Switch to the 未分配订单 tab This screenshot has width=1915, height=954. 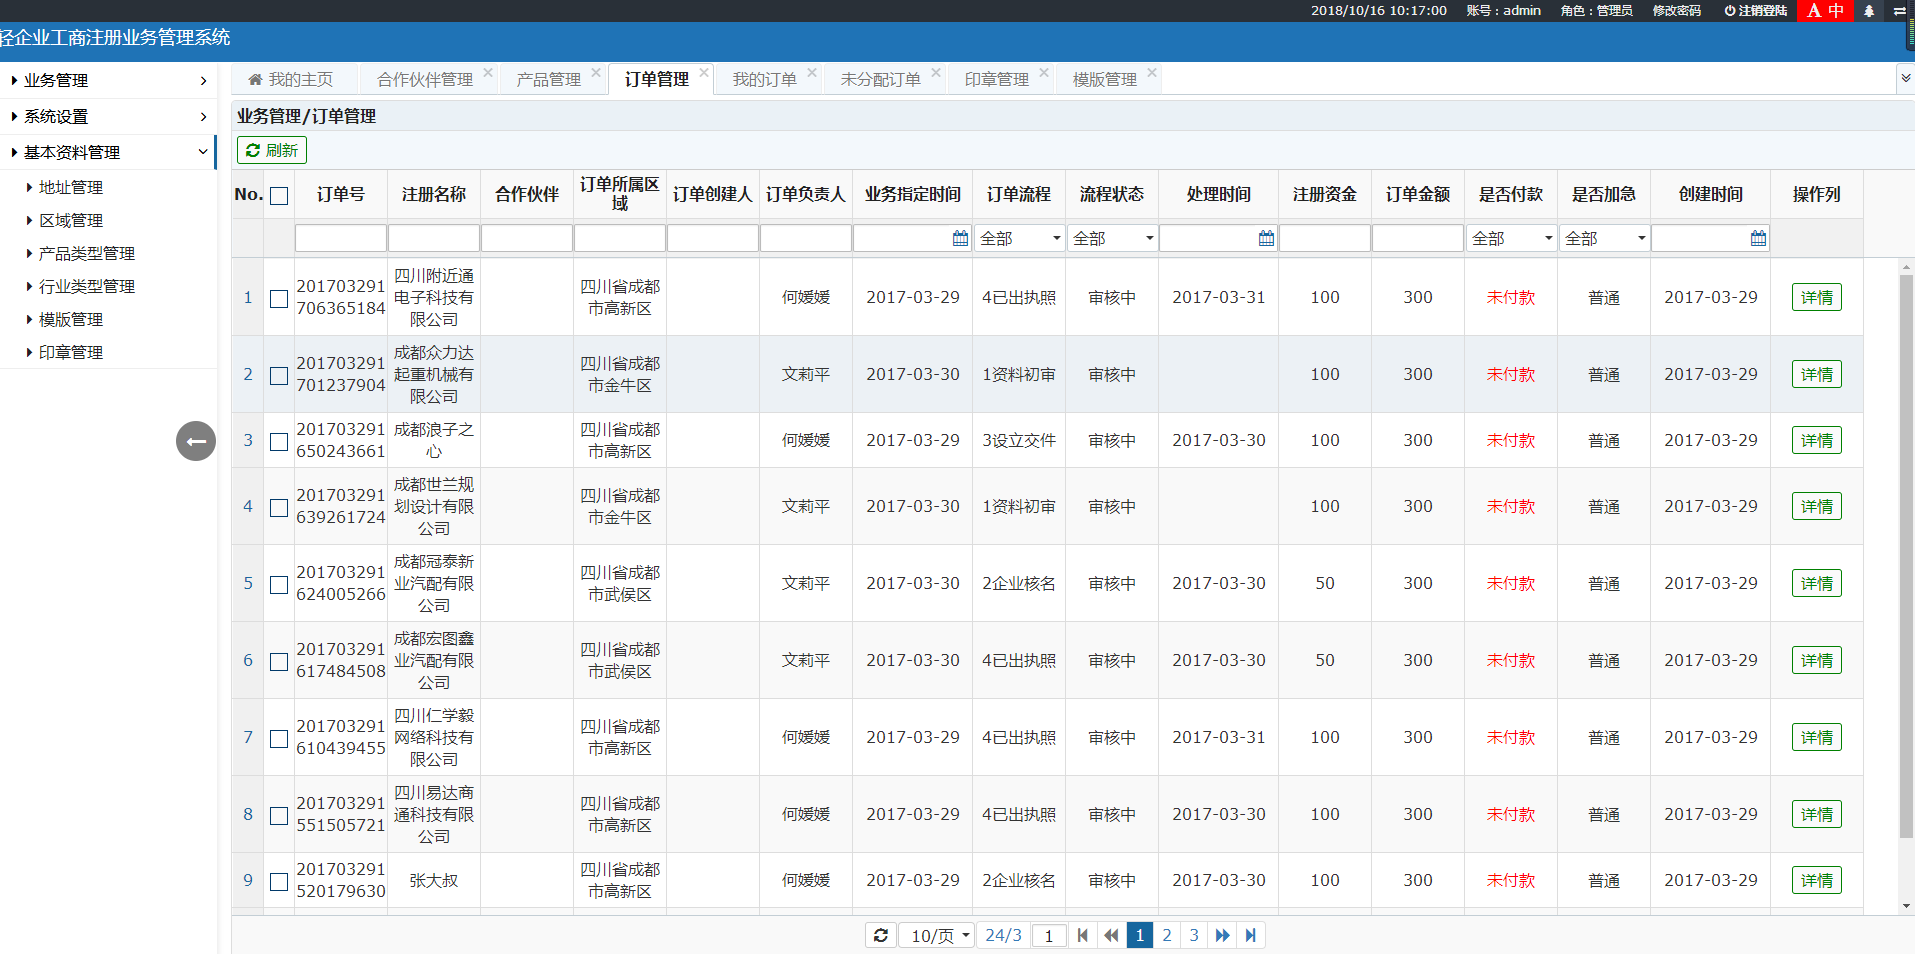880,80
